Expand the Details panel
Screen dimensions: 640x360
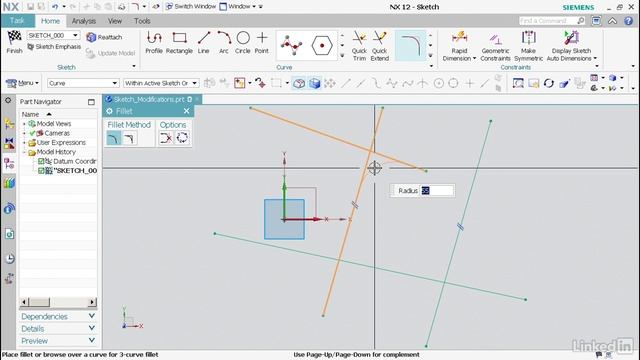58,329
